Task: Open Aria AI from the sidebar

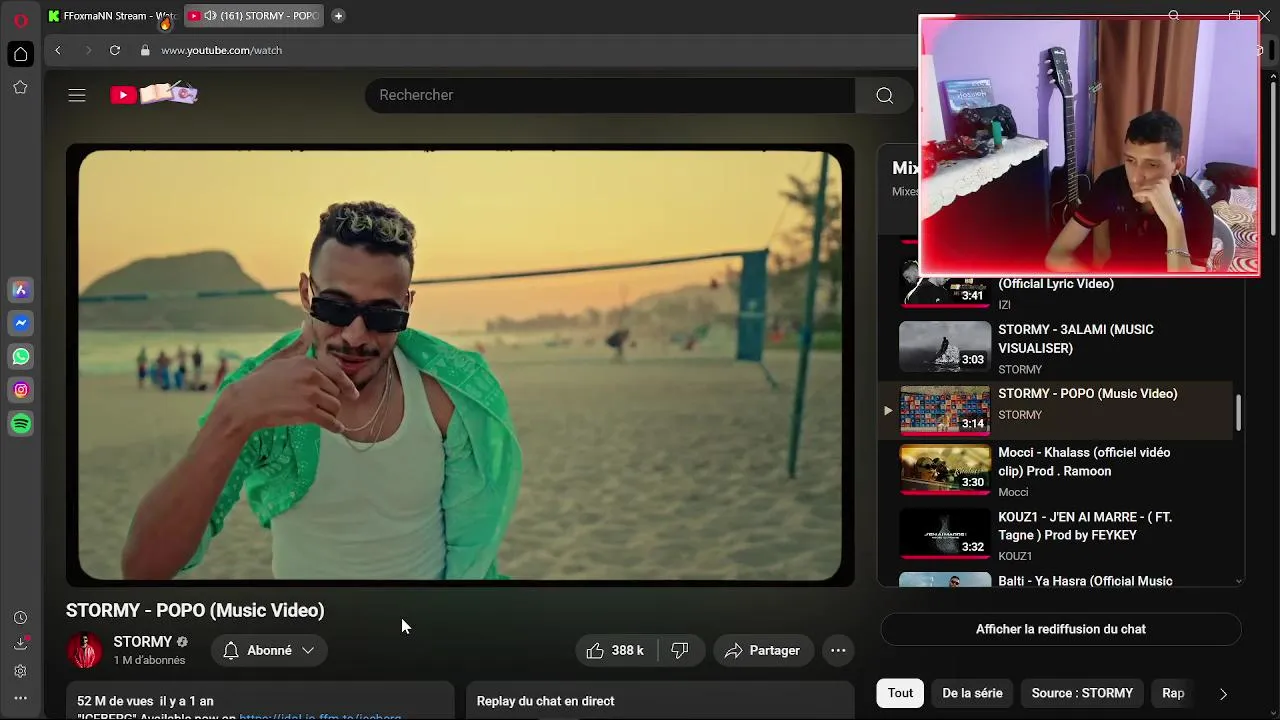Action: pyautogui.click(x=21, y=290)
